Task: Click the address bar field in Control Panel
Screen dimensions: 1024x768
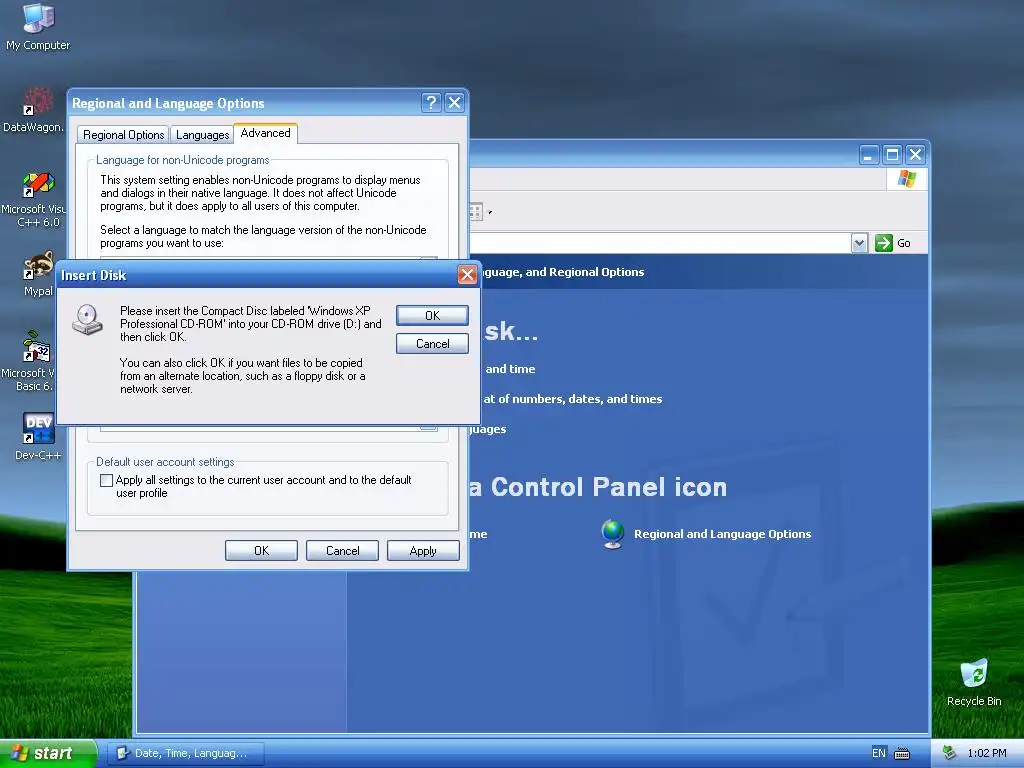Action: pos(660,243)
